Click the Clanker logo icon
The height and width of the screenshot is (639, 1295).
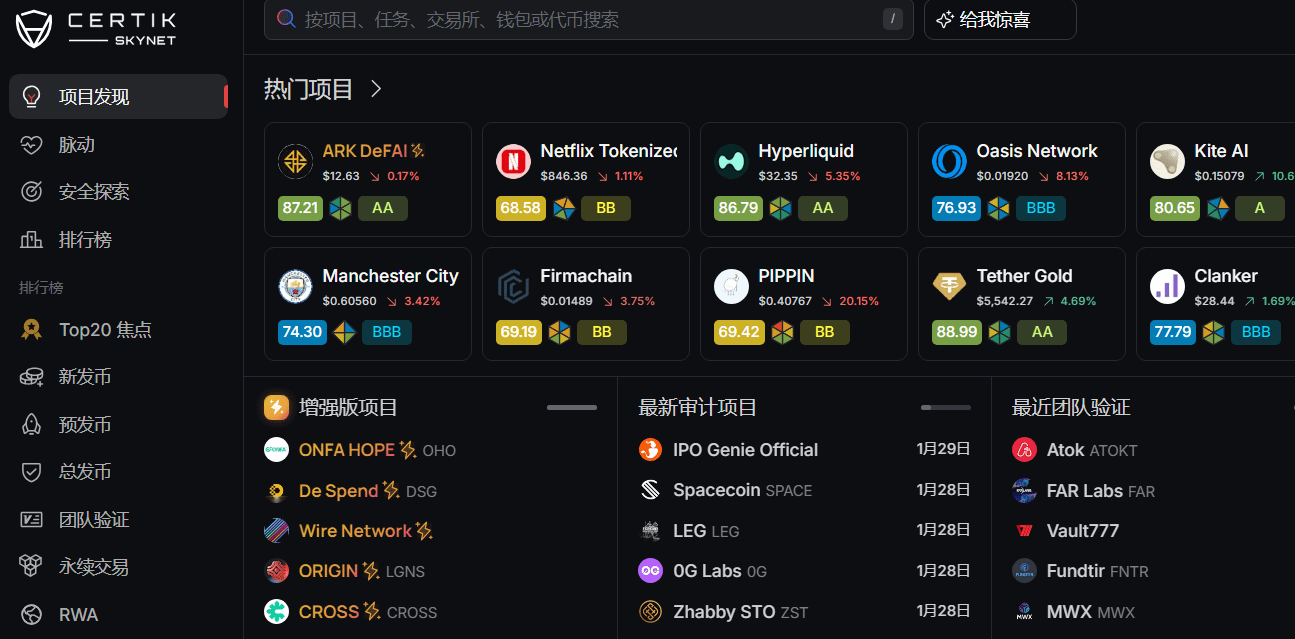pyautogui.click(x=1167, y=286)
